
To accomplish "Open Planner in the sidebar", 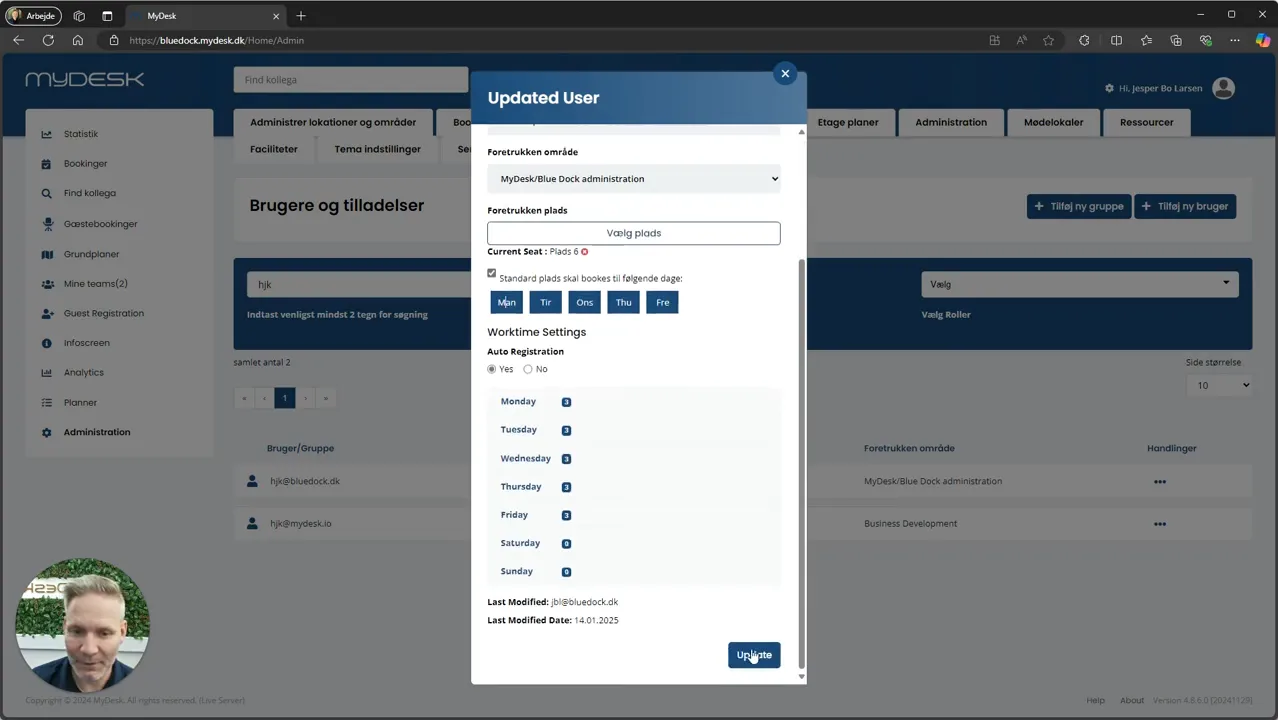I will click(80, 403).
